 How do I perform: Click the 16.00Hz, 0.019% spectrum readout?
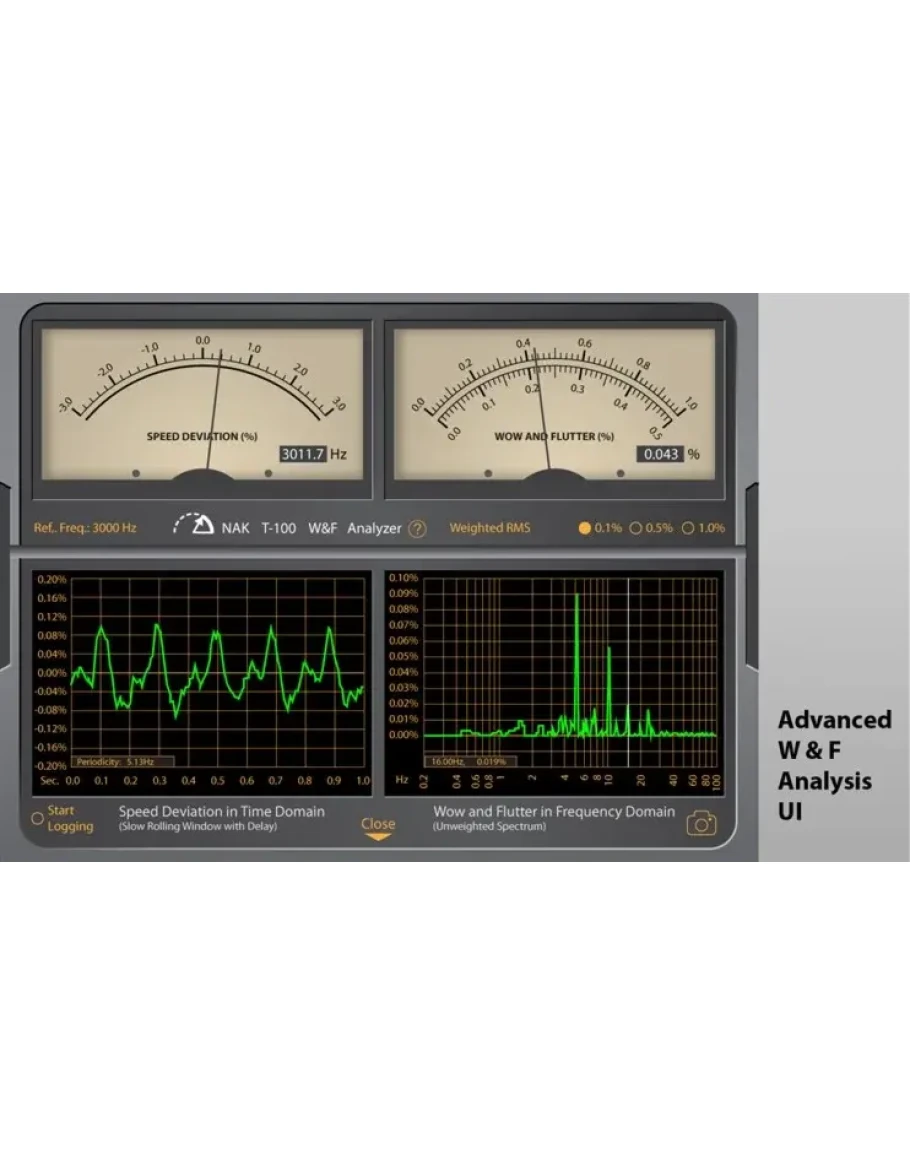point(464,762)
